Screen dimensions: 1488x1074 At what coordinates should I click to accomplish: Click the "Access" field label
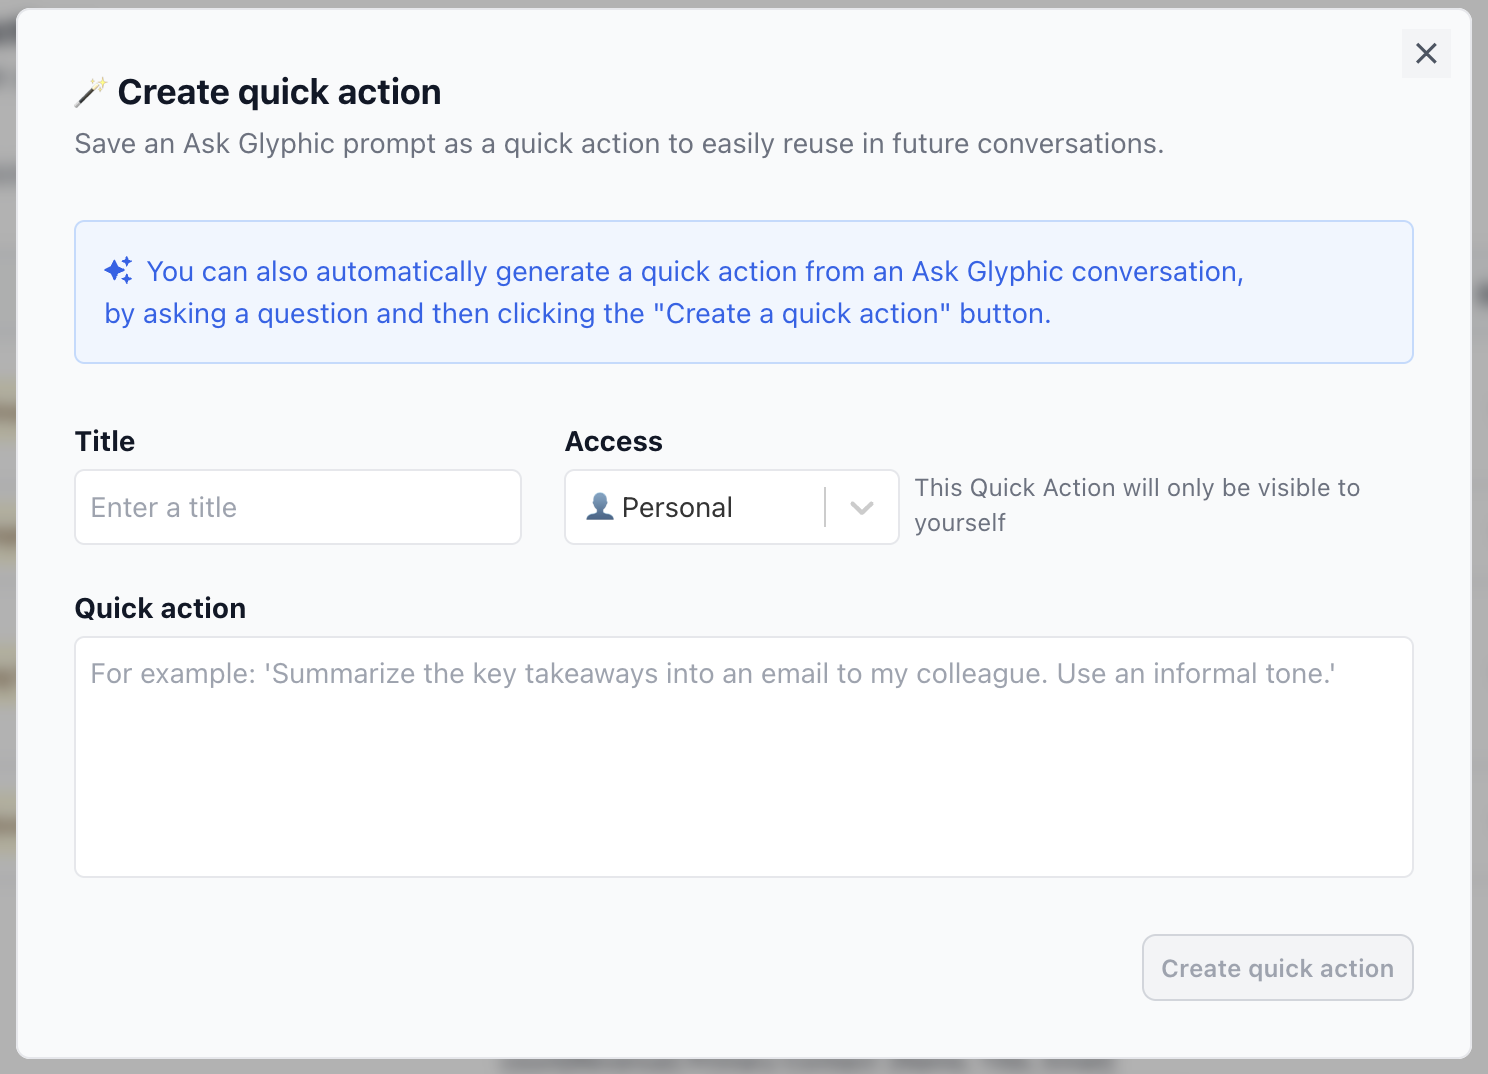tap(614, 441)
